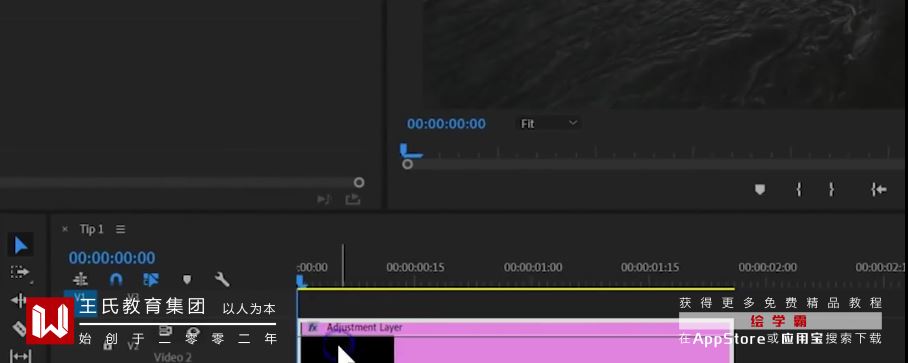Click timeline ruler at 00:00:00:15

(x=415, y=267)
